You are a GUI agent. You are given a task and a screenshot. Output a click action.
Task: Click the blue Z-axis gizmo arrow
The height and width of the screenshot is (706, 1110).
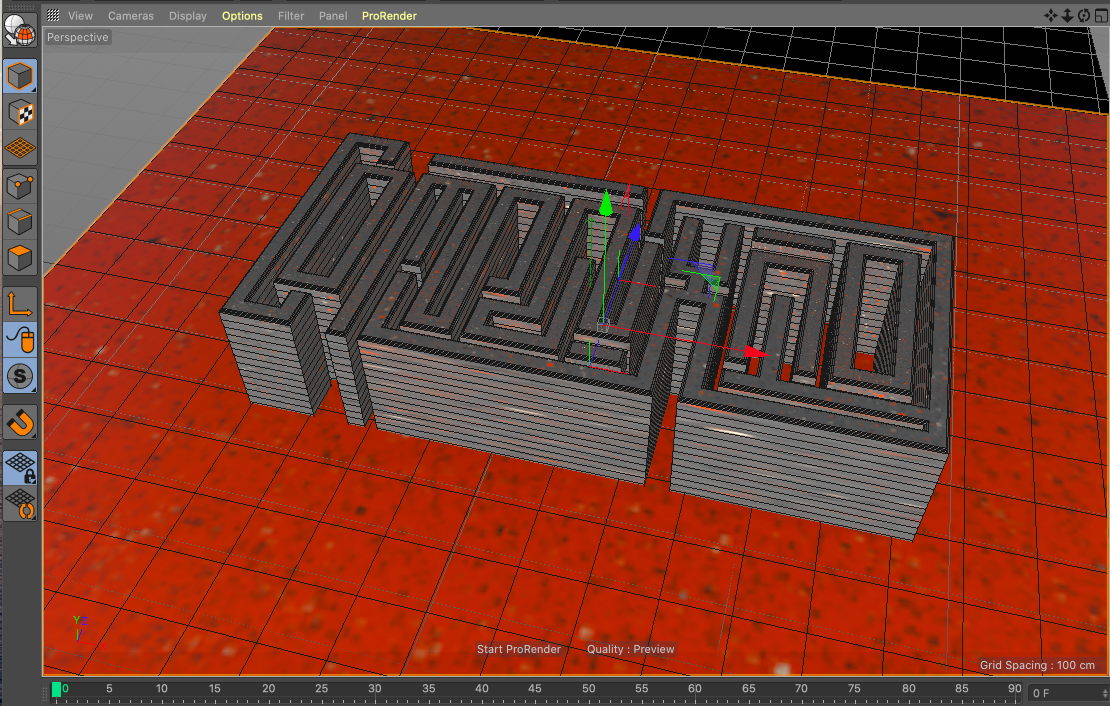click(x=635, y=232)
